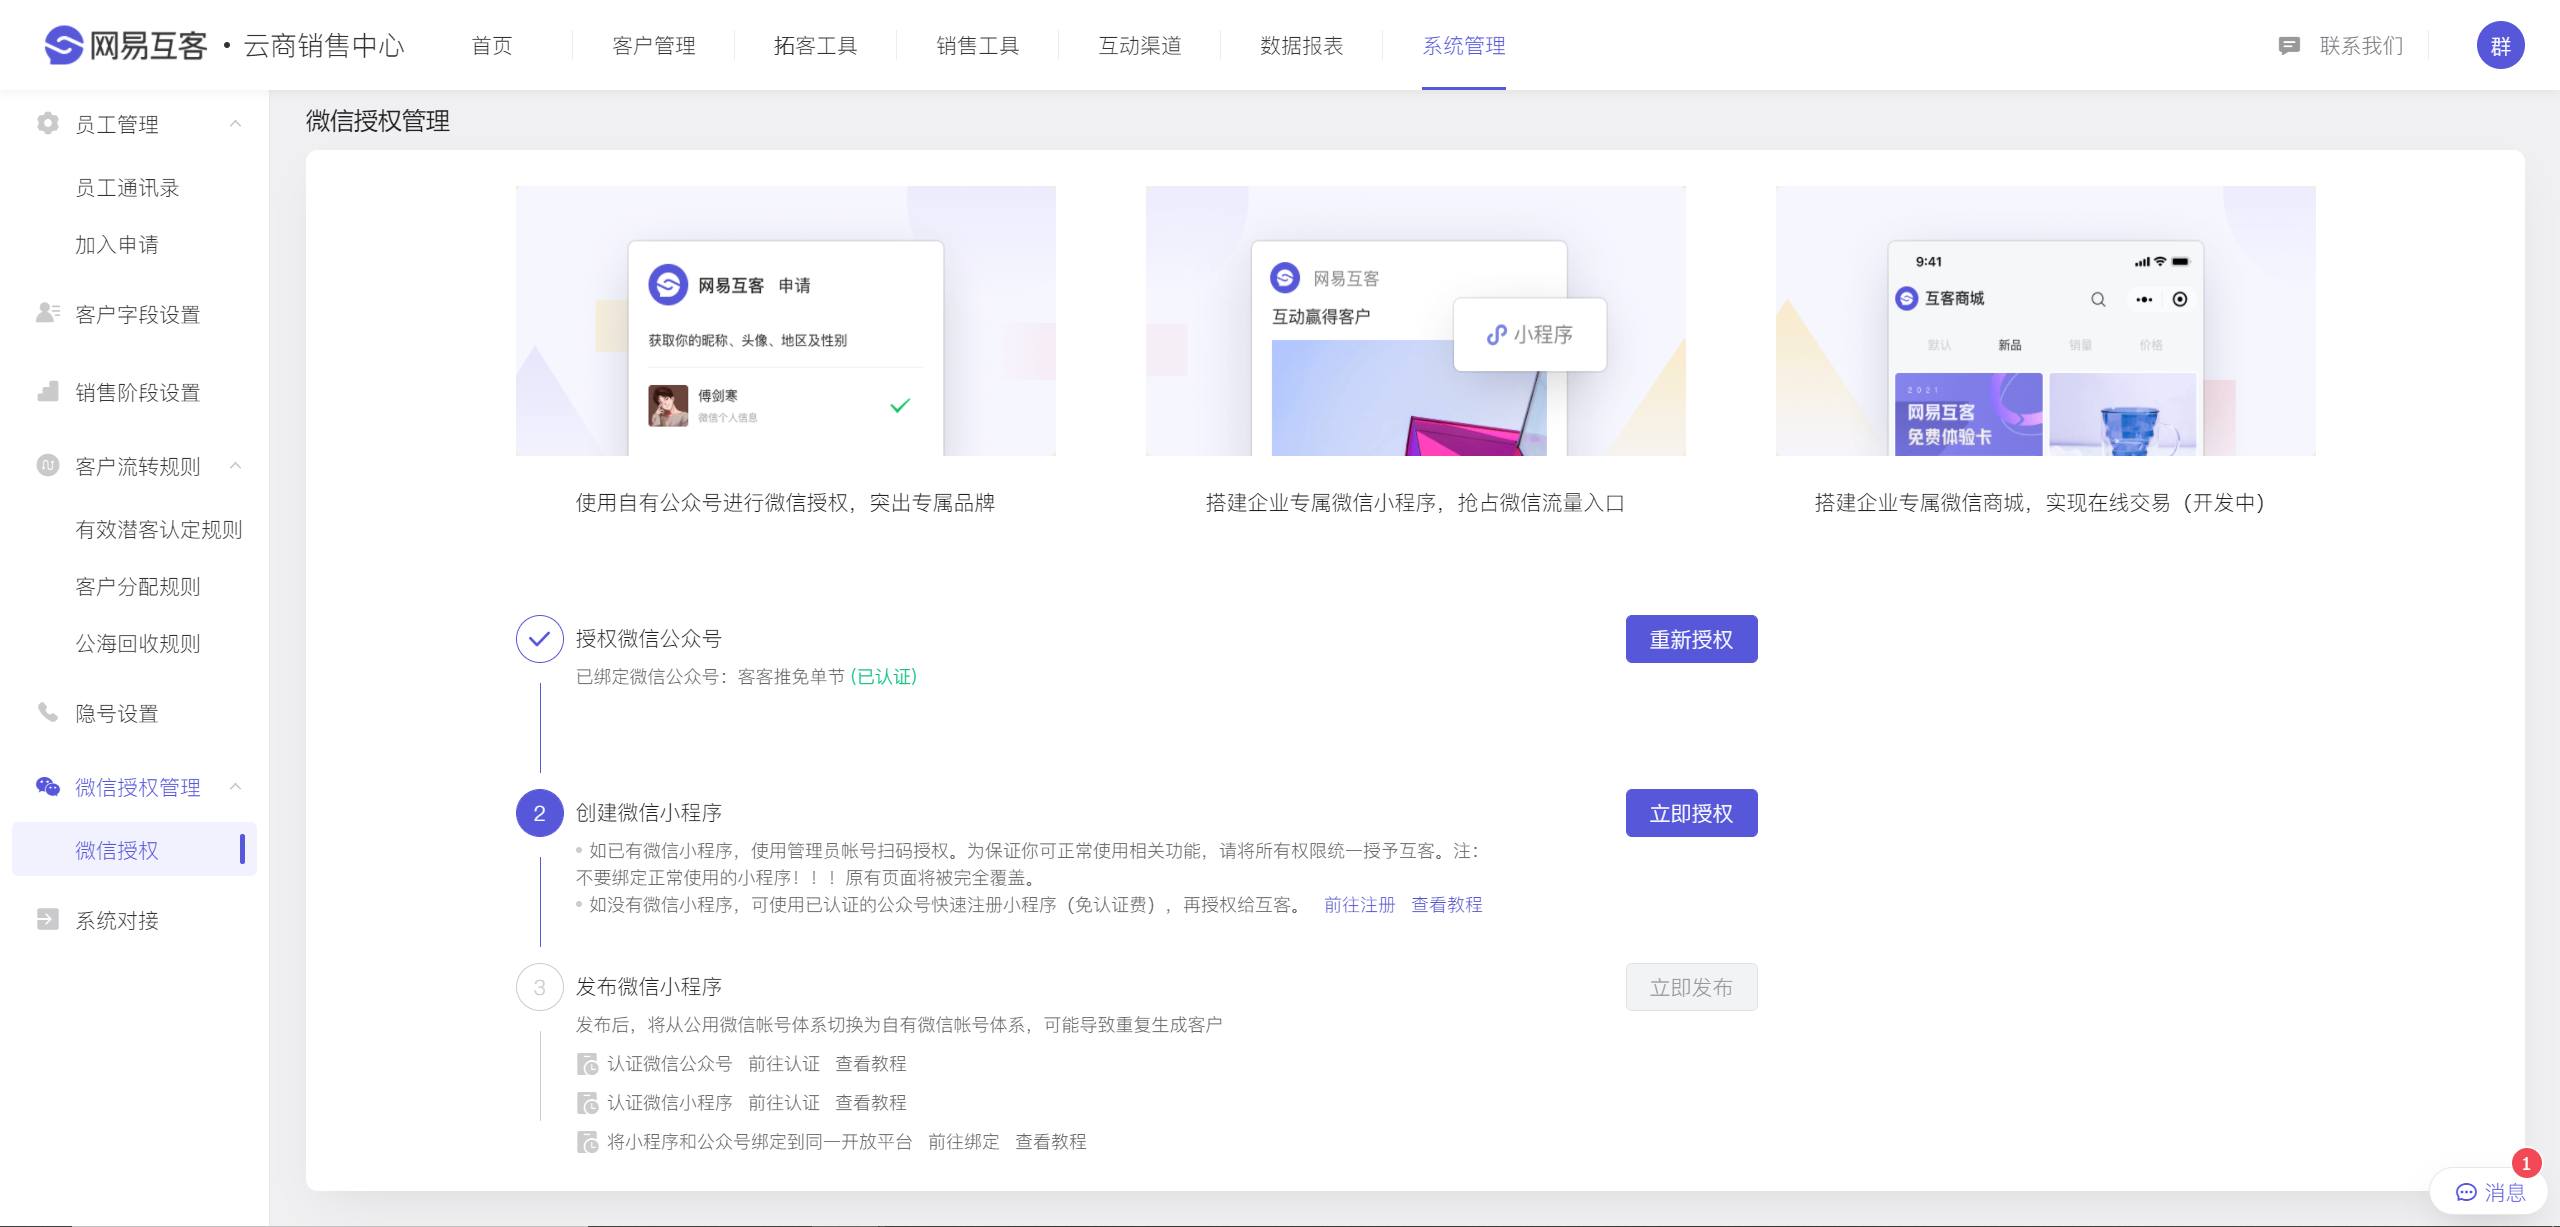Open 隐号设置 in the sidebar

tap(117, 713)
